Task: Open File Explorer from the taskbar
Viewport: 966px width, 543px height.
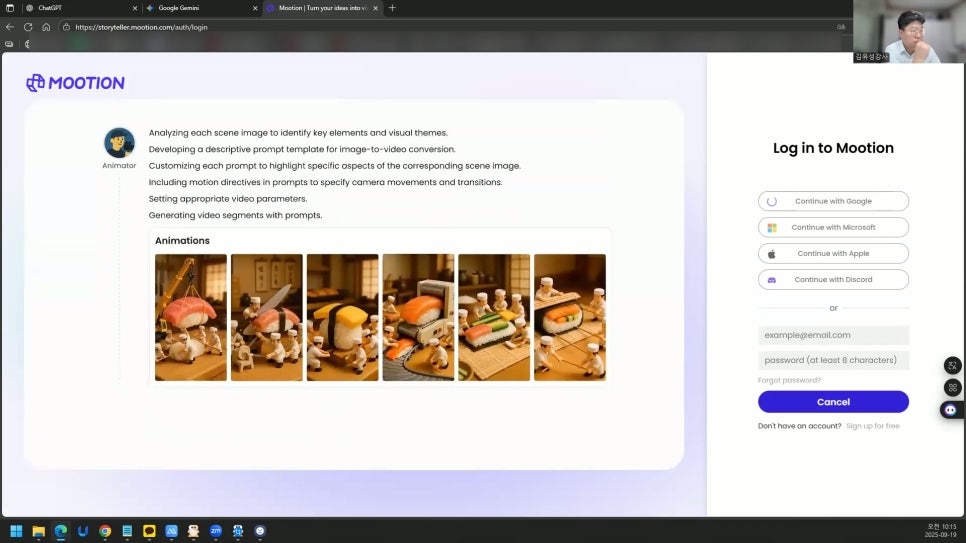Action: pos(39,531)
